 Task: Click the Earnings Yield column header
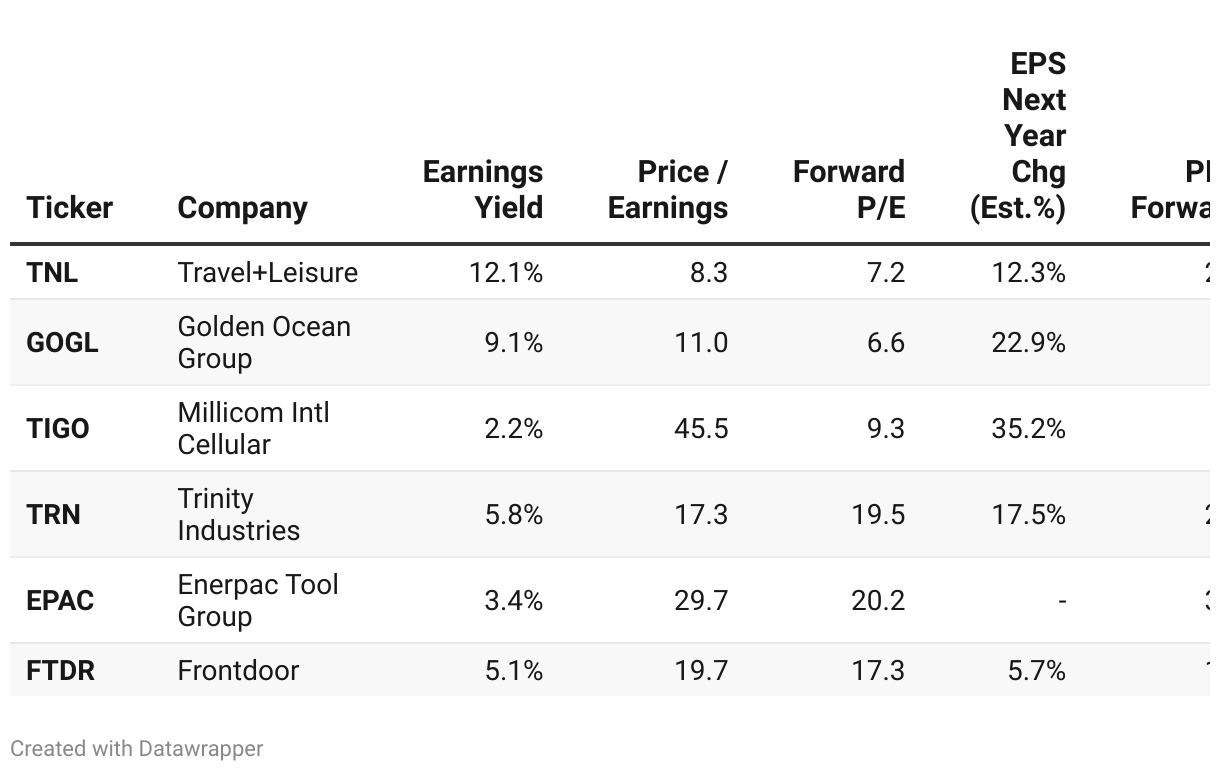tap(482, 189)
